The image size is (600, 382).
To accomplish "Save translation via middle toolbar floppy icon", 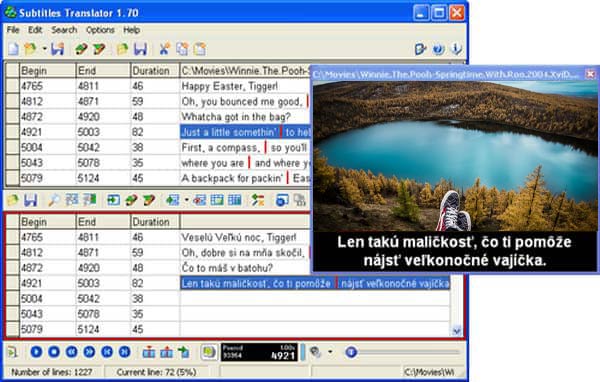I will coord(31,200).
